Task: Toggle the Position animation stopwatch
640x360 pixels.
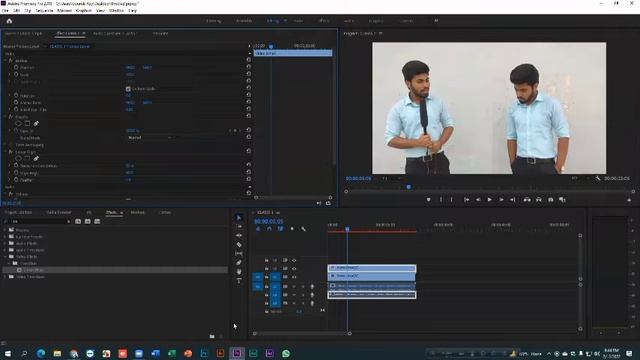Action: point(16,67)
